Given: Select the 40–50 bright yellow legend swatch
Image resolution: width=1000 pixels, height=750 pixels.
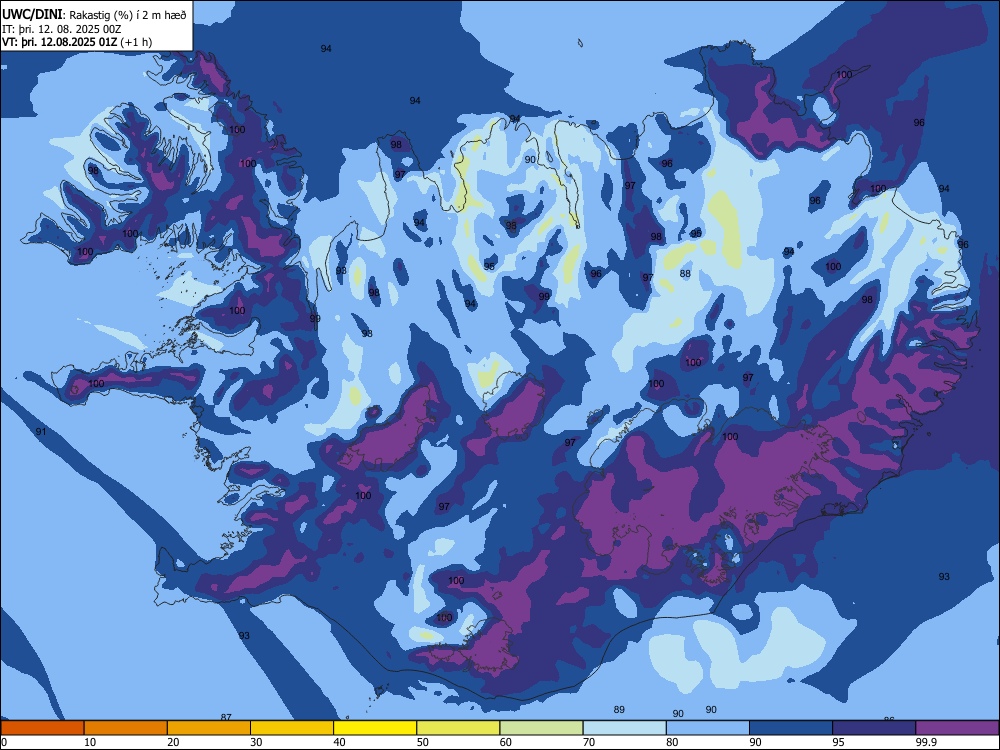Looking at the screenshot, I should (375, 728).
